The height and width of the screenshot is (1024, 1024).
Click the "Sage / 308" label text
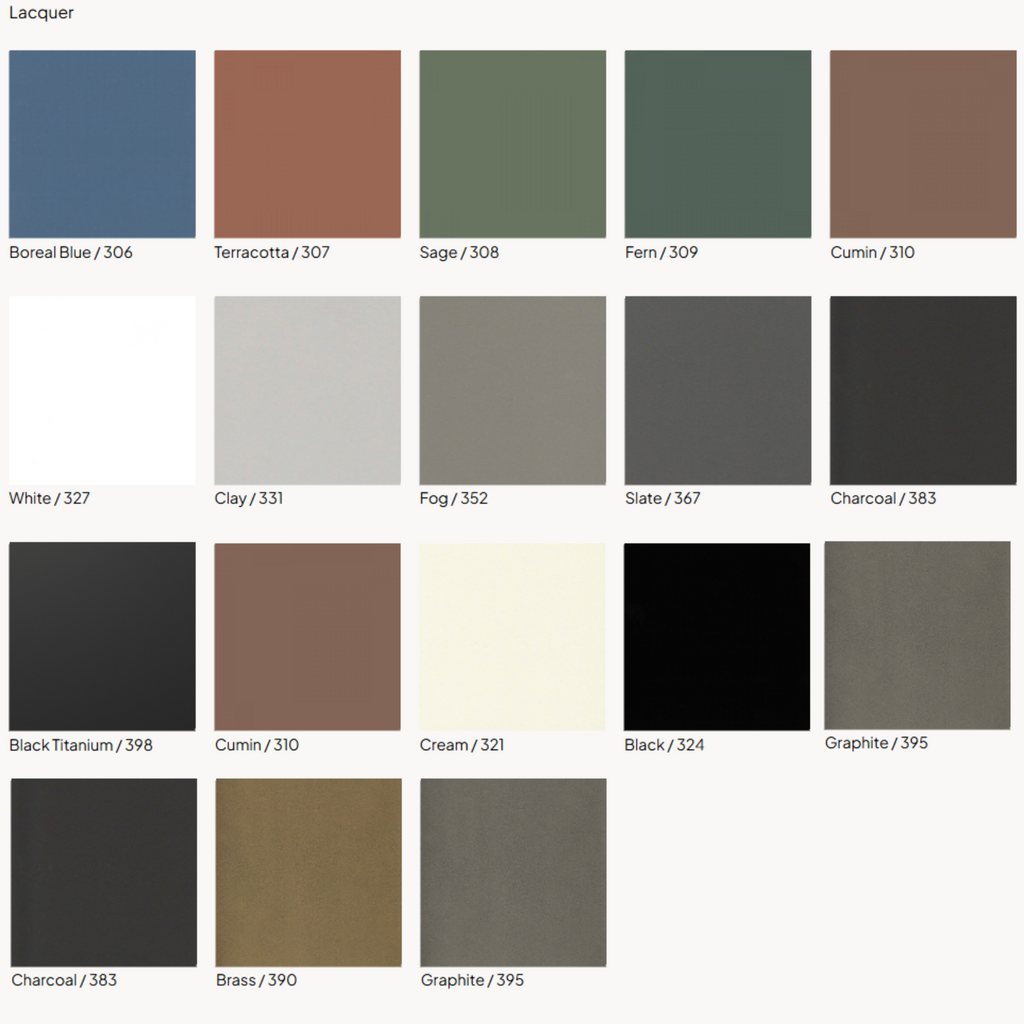459,252
